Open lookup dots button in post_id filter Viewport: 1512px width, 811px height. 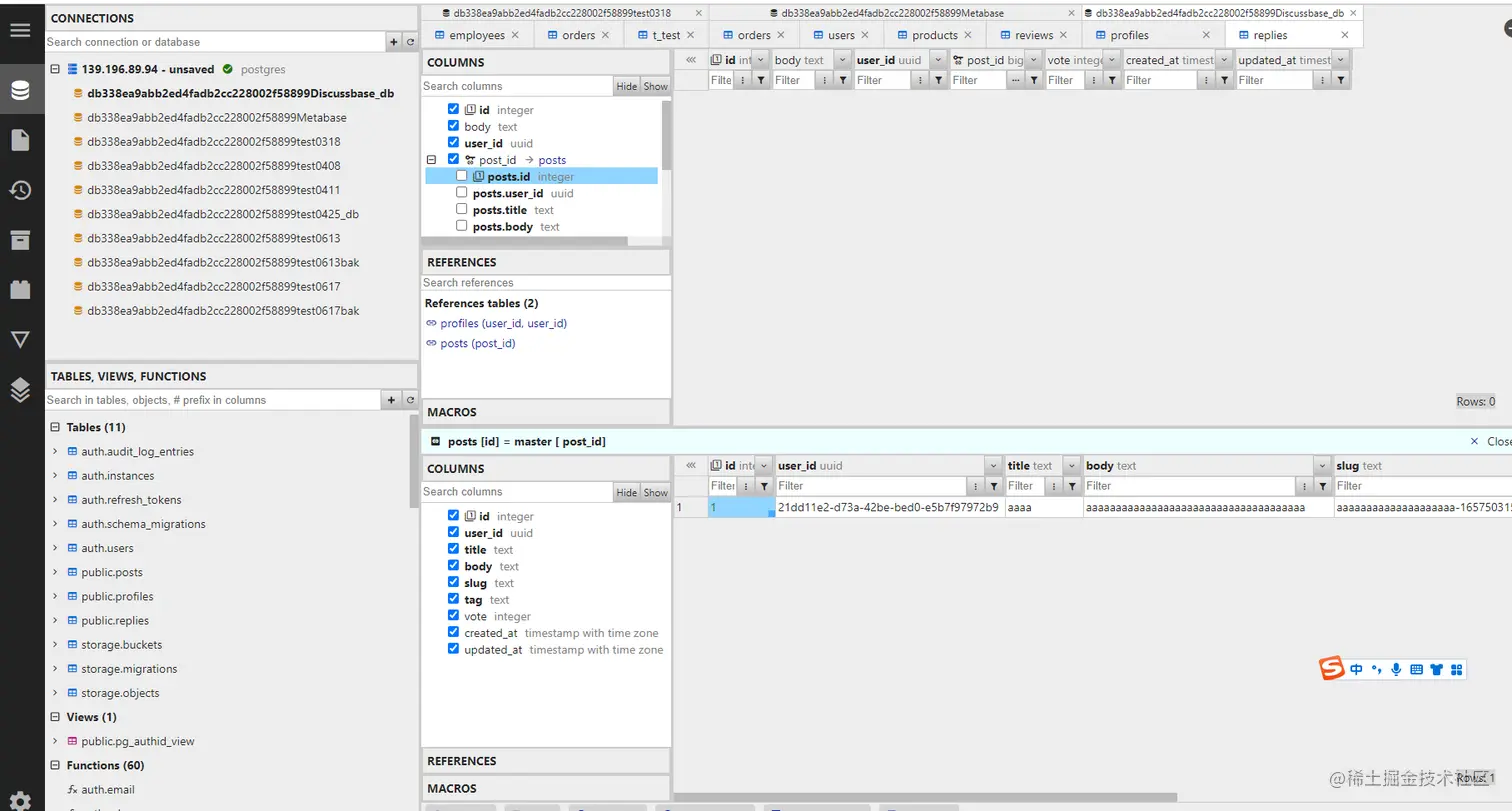tap(1016, 80)
